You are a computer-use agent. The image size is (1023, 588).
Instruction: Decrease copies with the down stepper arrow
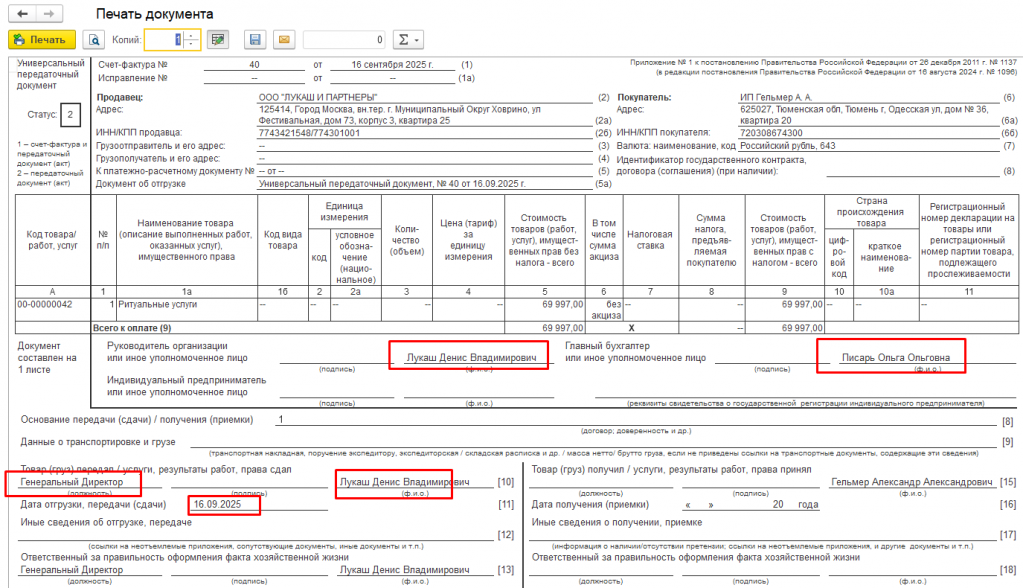pos(192,44)
